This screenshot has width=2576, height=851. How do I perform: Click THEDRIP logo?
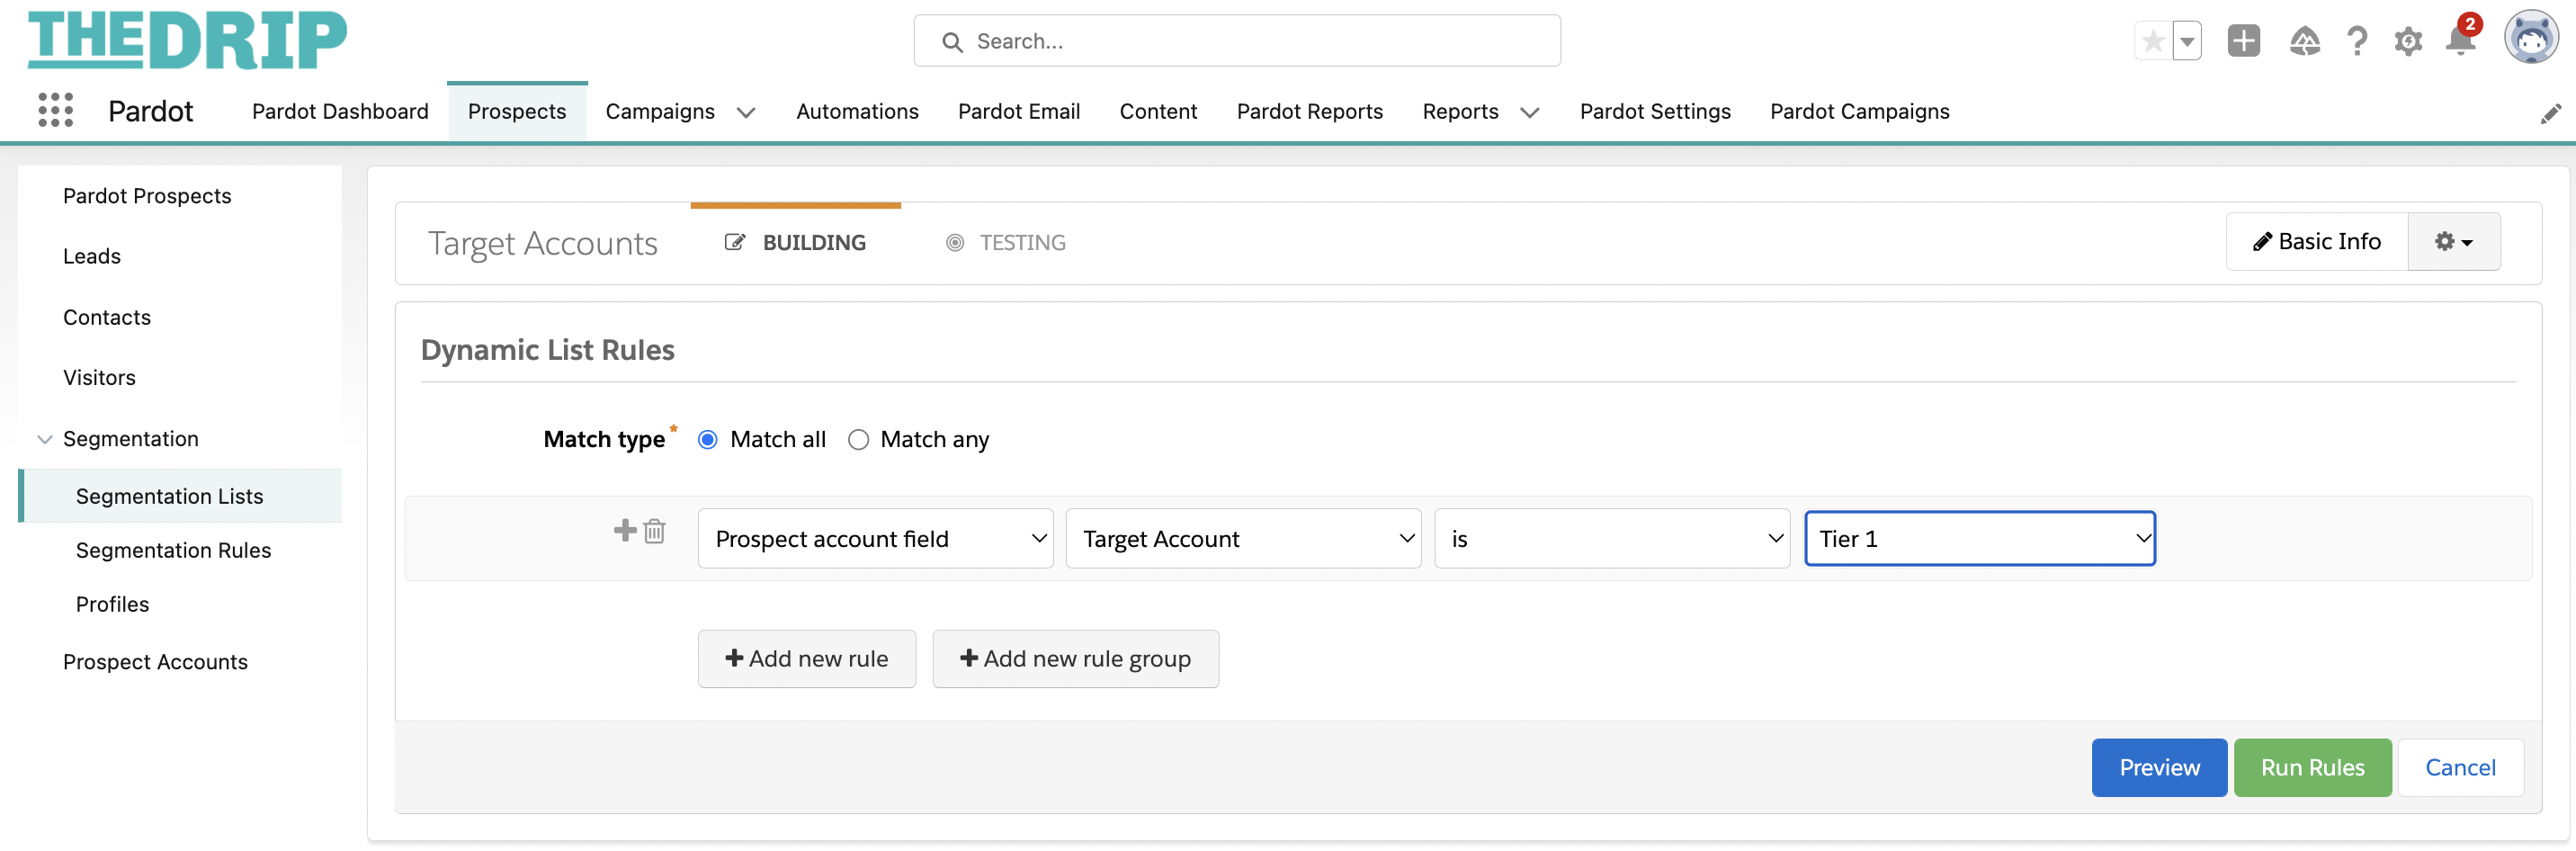187,40
